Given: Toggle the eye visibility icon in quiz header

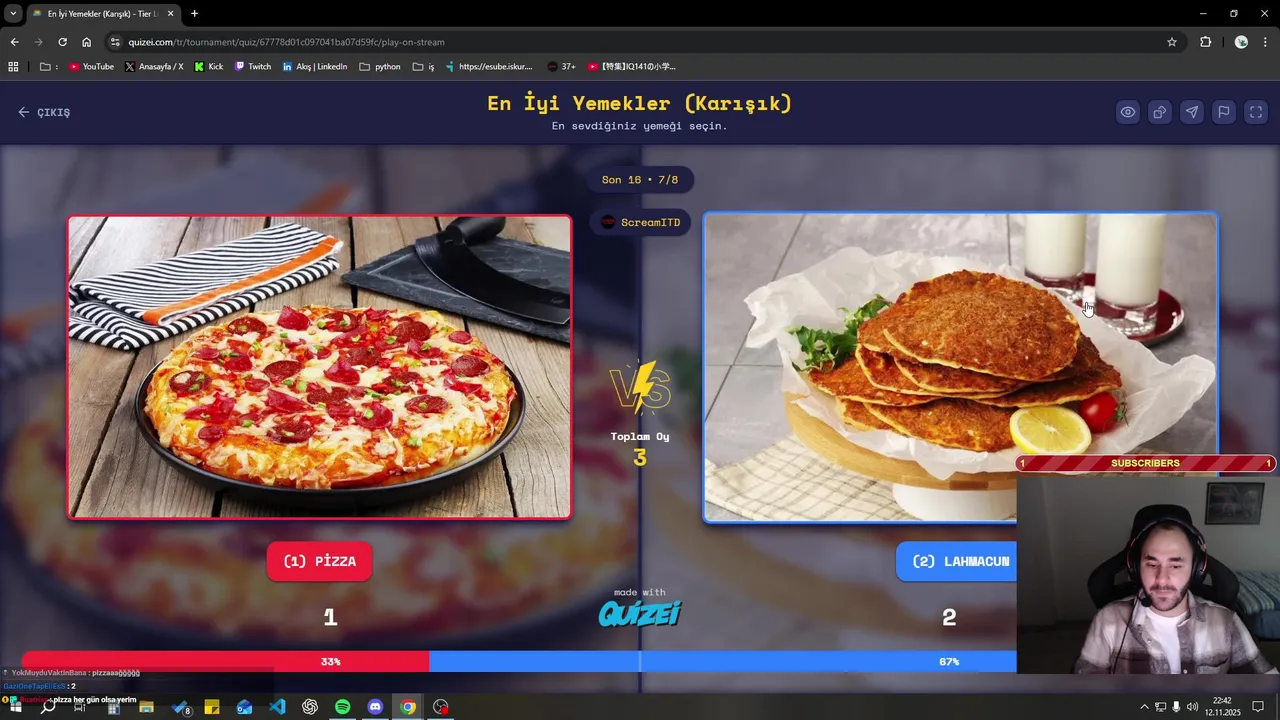Looking at the screenshot, I should point(1127,112).
